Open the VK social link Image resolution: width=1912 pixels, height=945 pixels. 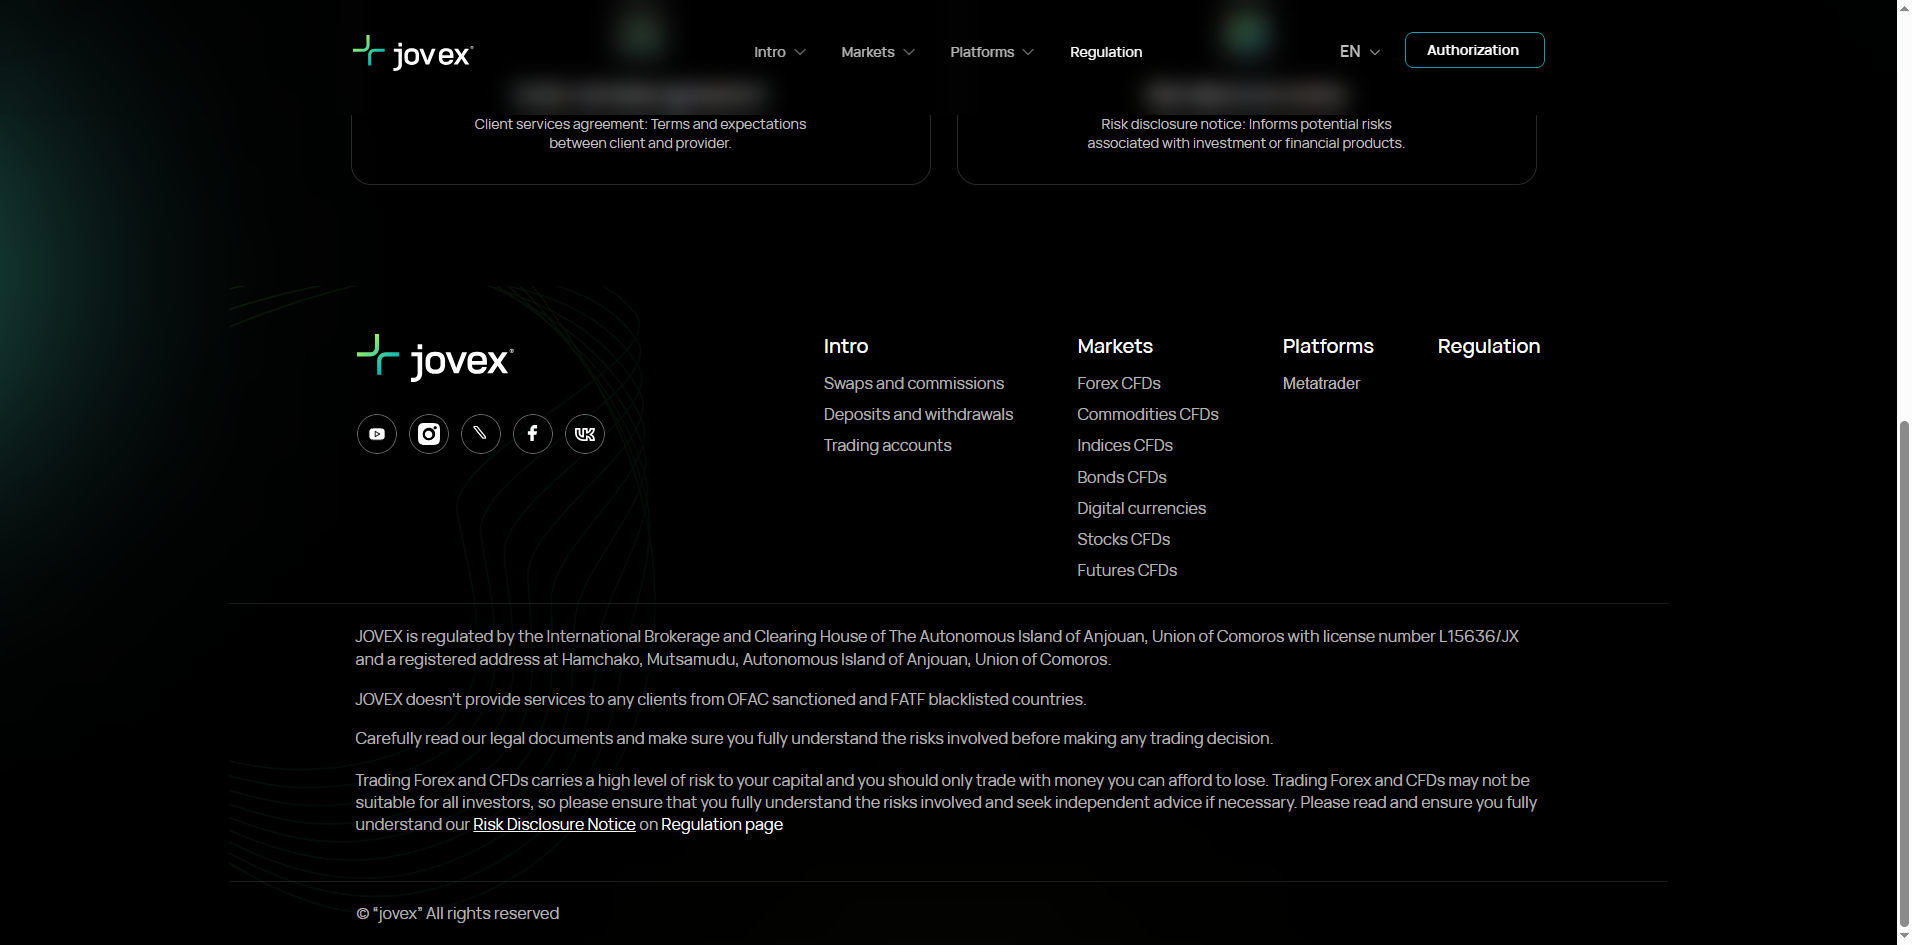(585, 434)
